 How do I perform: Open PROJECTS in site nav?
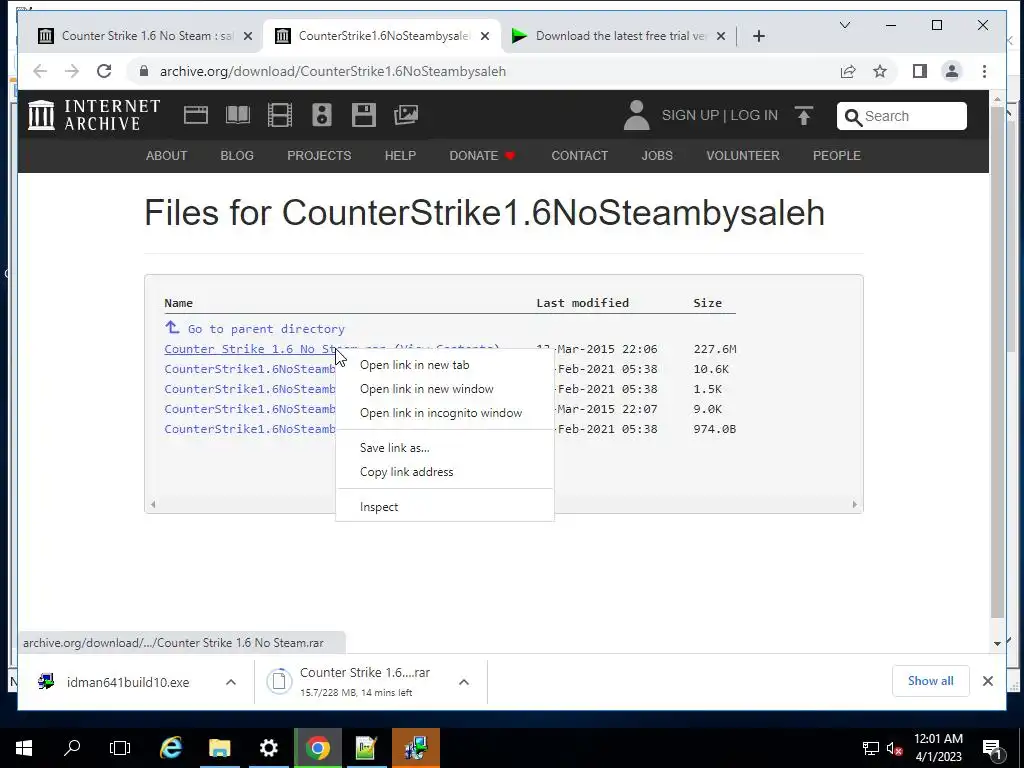point(319,155)
